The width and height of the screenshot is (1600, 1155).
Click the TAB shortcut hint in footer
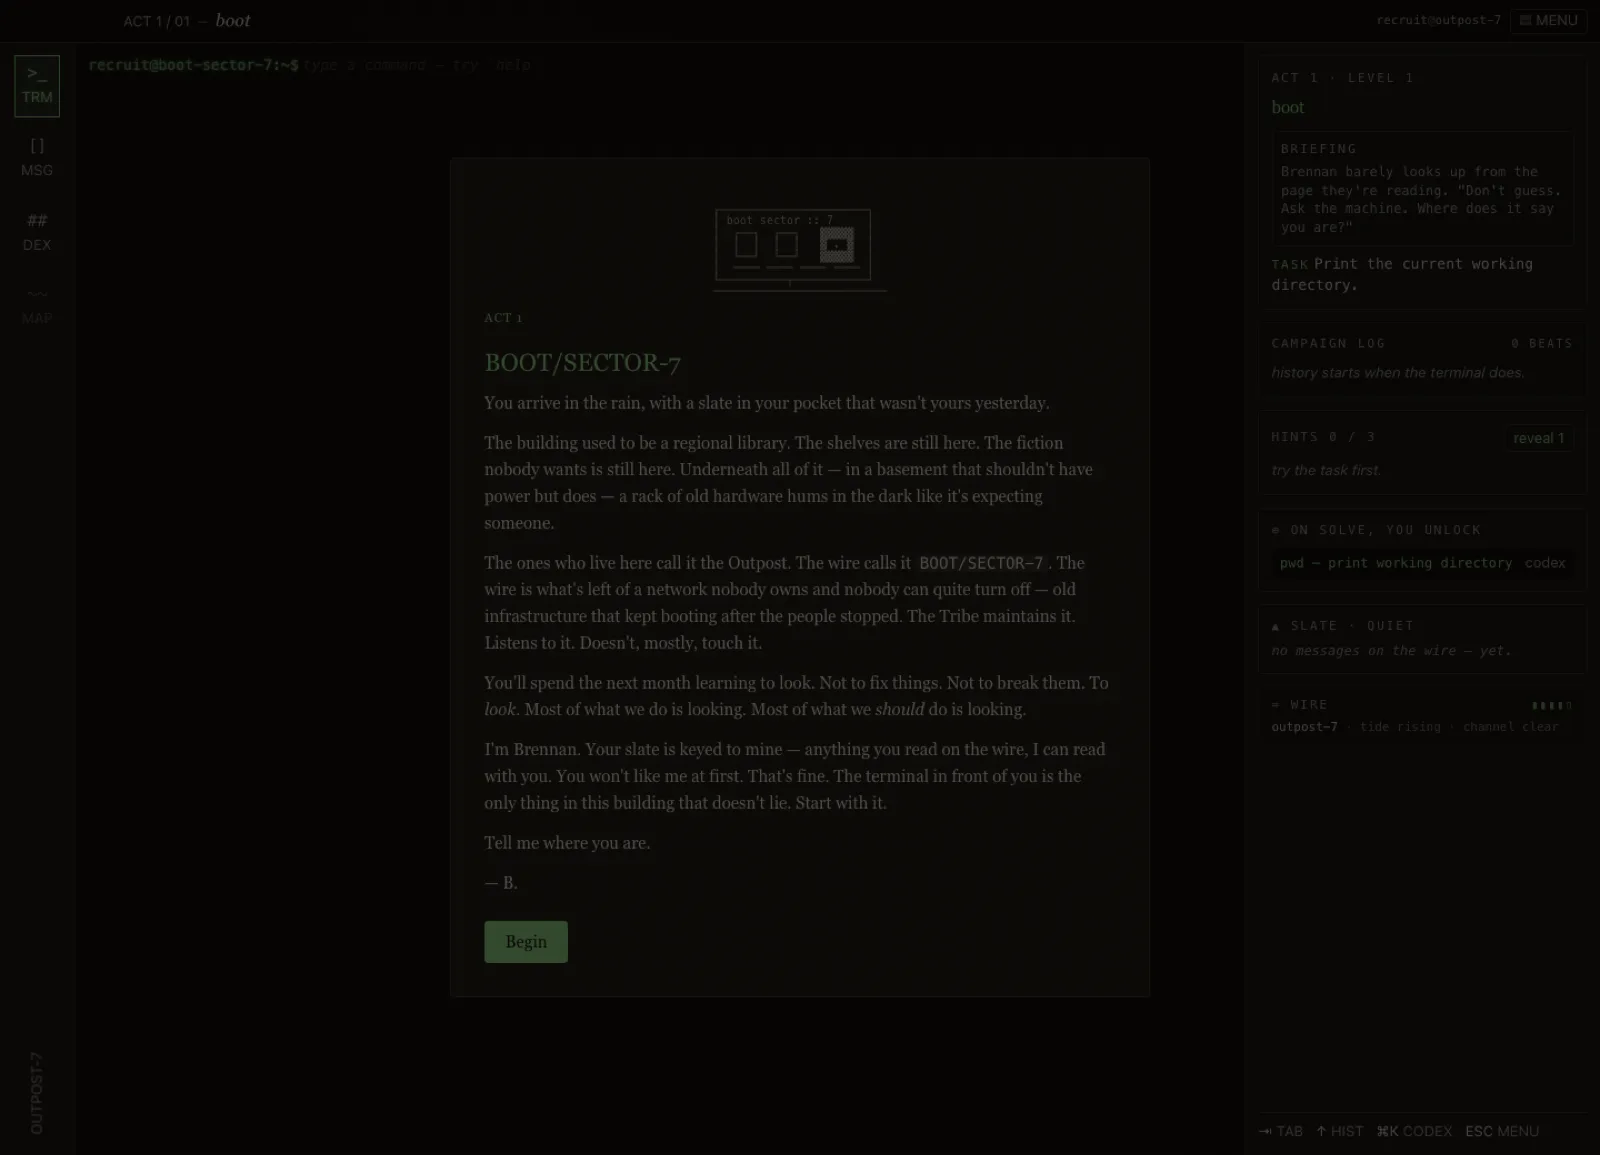(1281, 1131)
